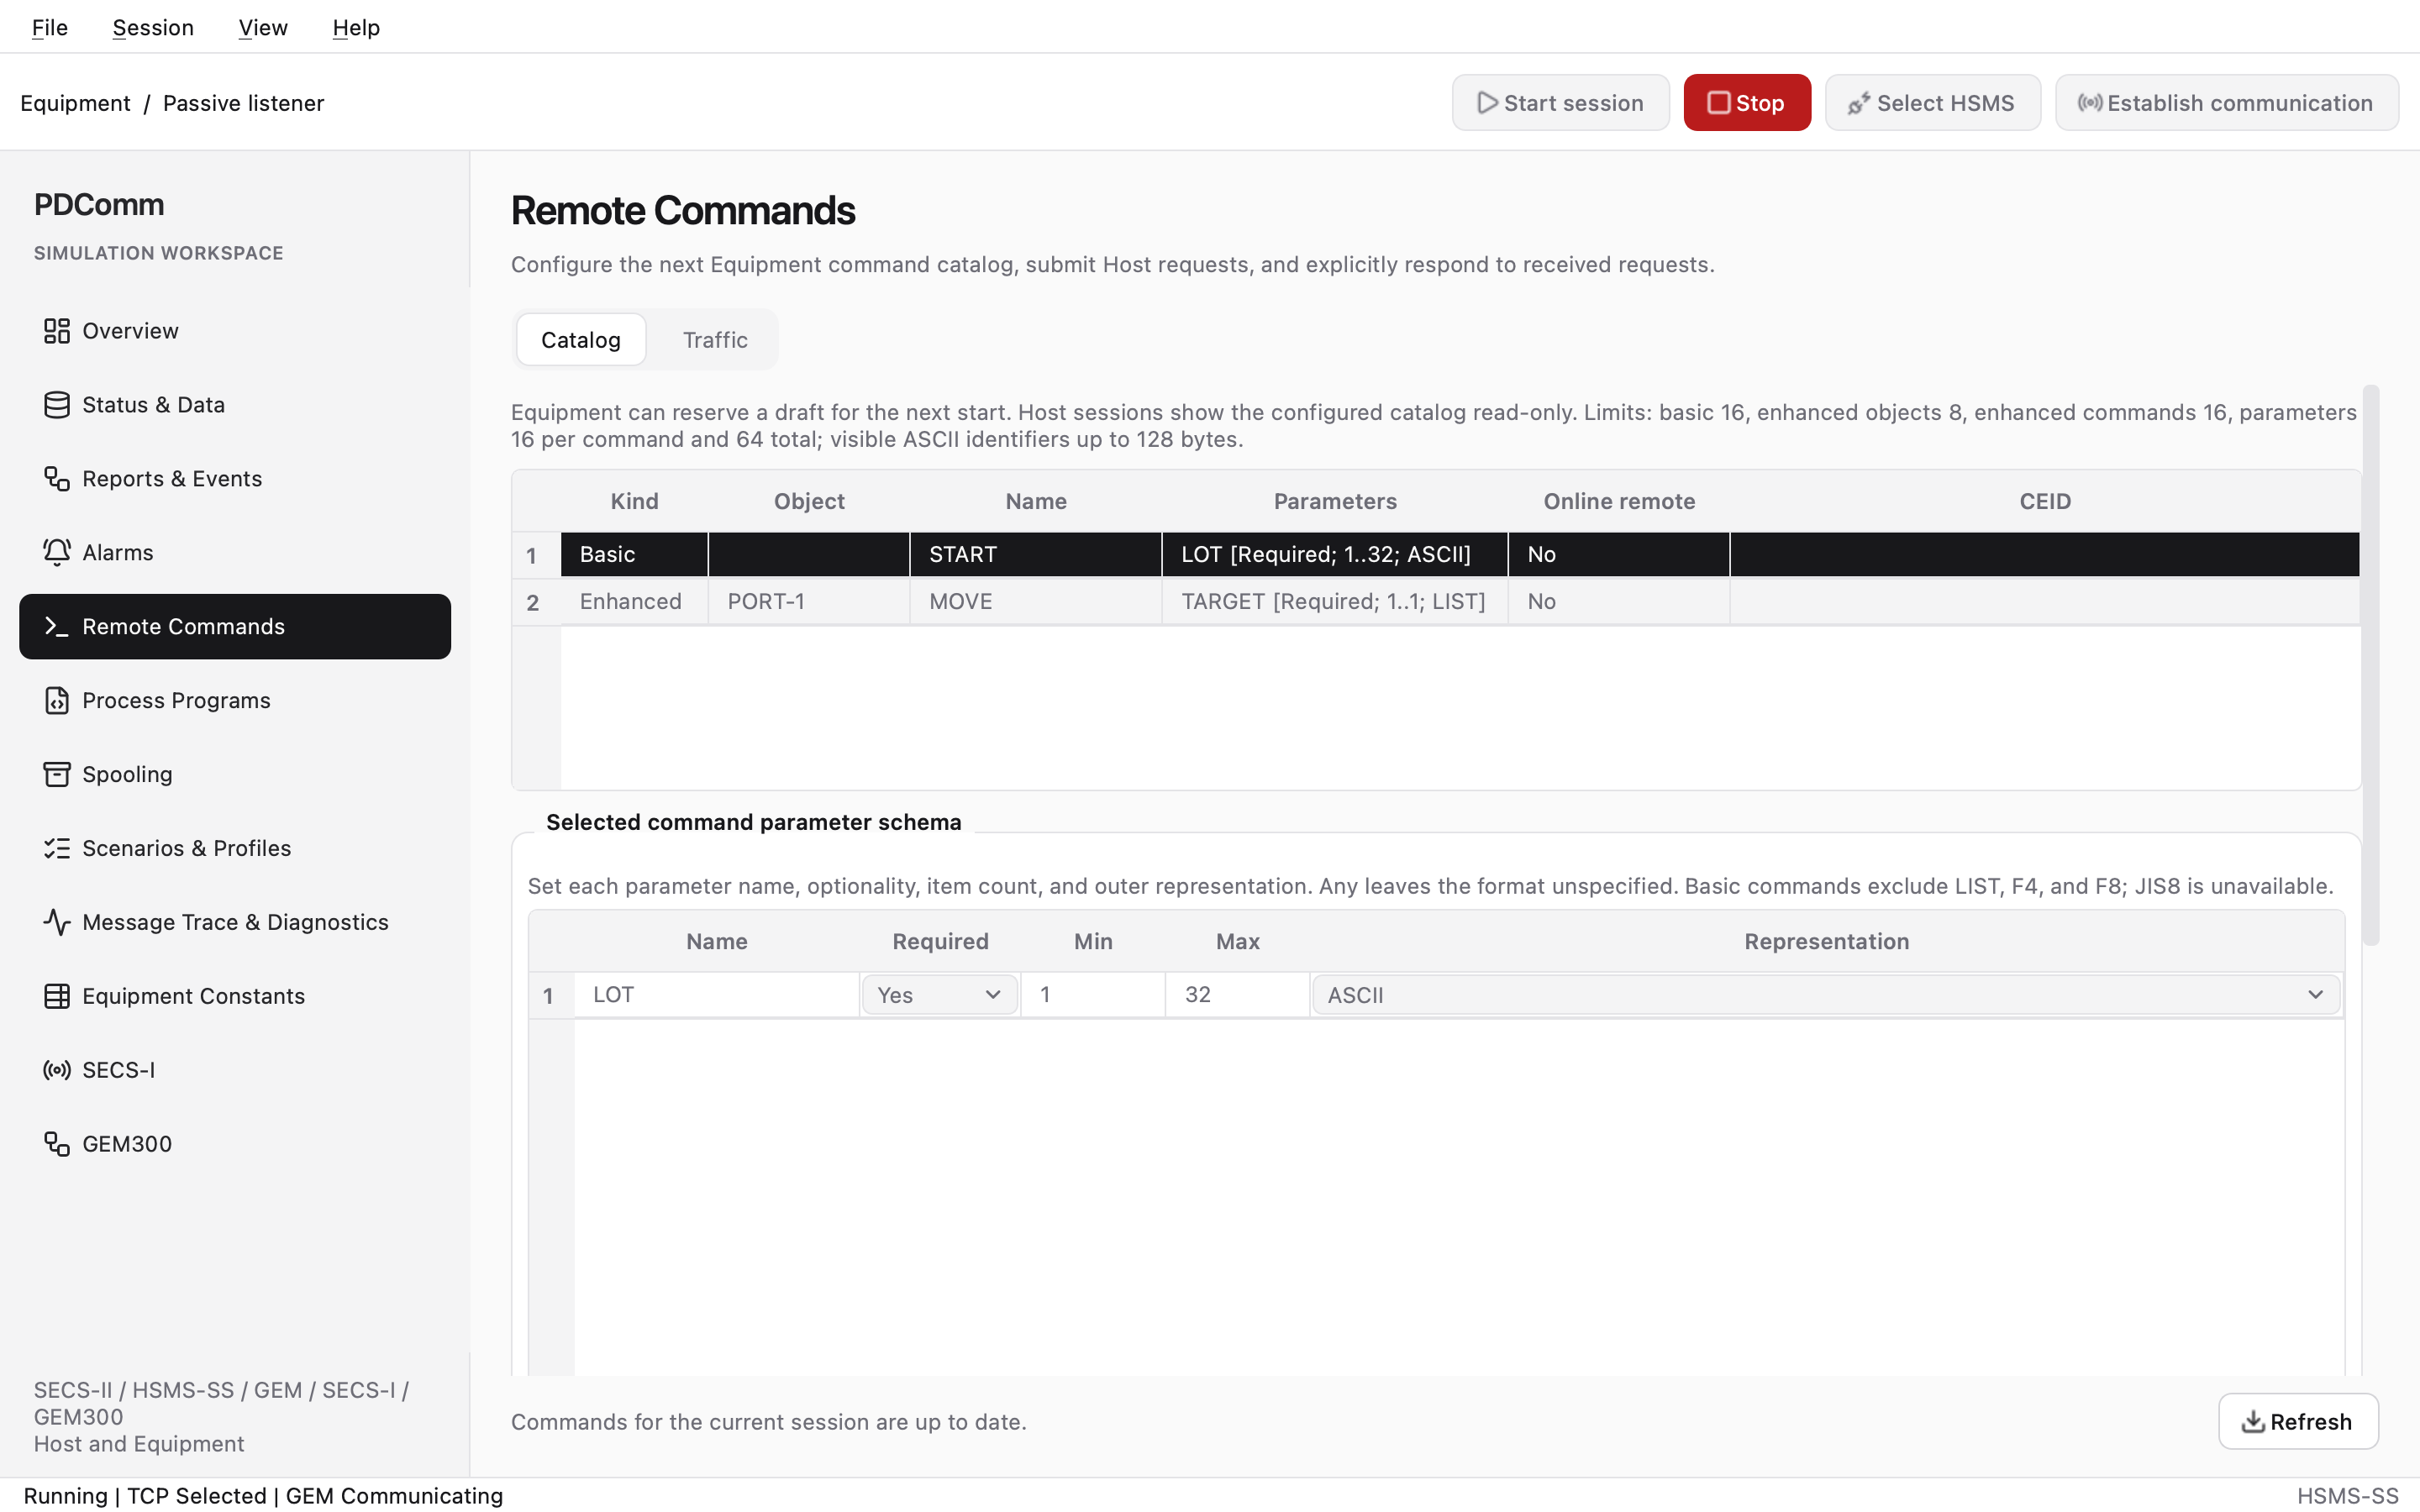Click the TARGET [Required; 1..1; LIST] cell

(1335, 602)
